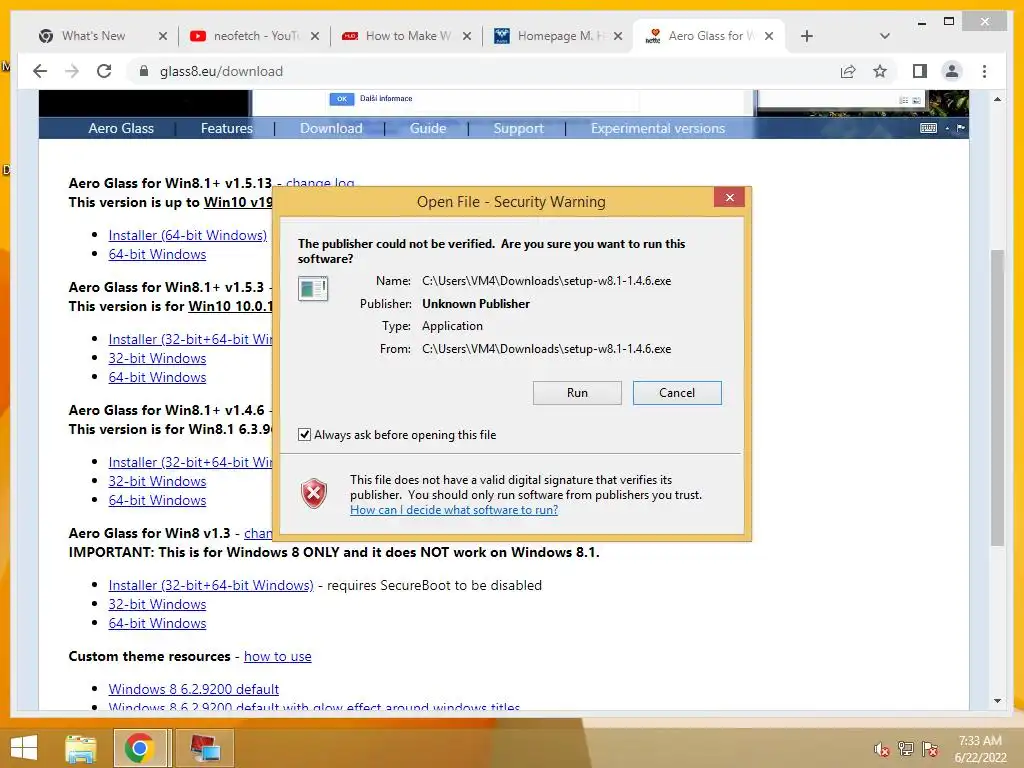Click Run in the Security Warning dialog
Screen dimensions: 1024x768
(577, 392)
